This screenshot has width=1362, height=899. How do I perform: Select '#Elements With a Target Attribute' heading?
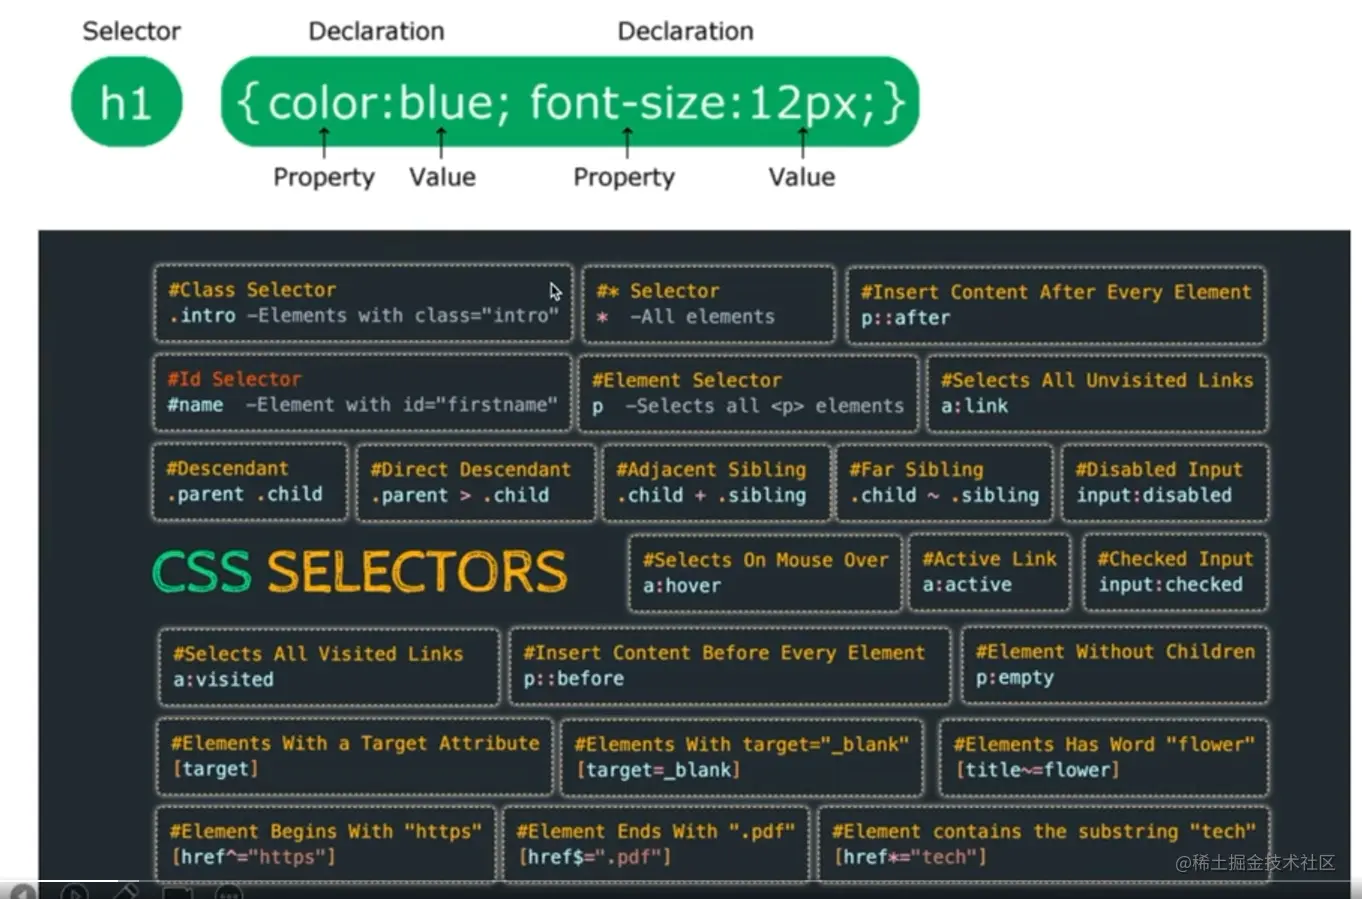click(355, 743)
